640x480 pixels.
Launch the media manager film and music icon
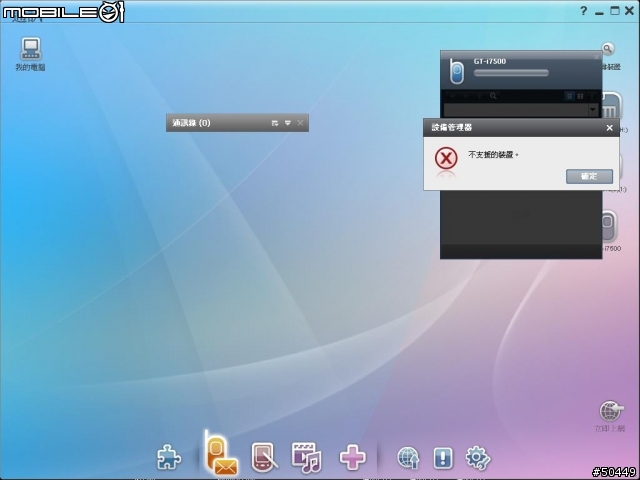click(307, 457)
